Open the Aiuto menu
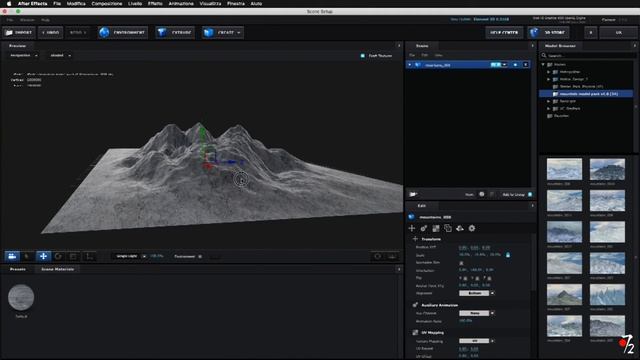 pyautogui.click(x=256, y=3)
